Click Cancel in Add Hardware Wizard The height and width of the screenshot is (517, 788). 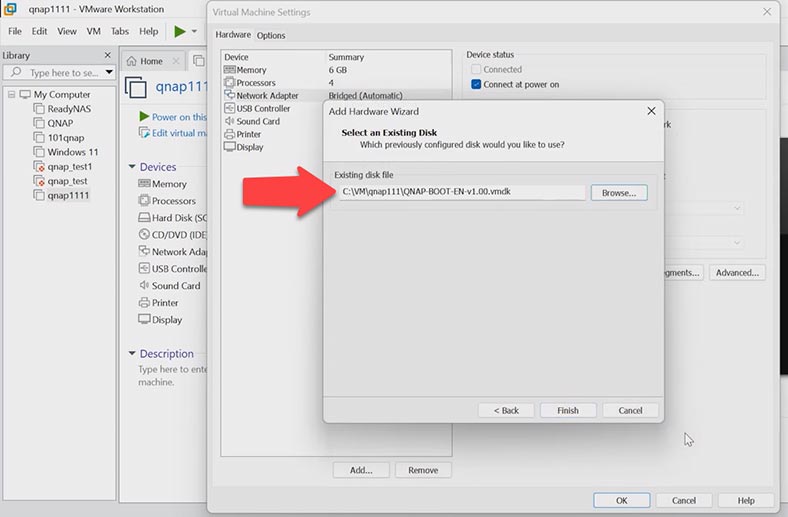(x=630, y=410)
